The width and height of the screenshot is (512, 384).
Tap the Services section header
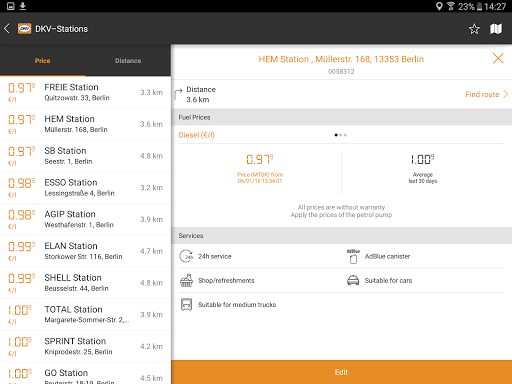[341, 236]
